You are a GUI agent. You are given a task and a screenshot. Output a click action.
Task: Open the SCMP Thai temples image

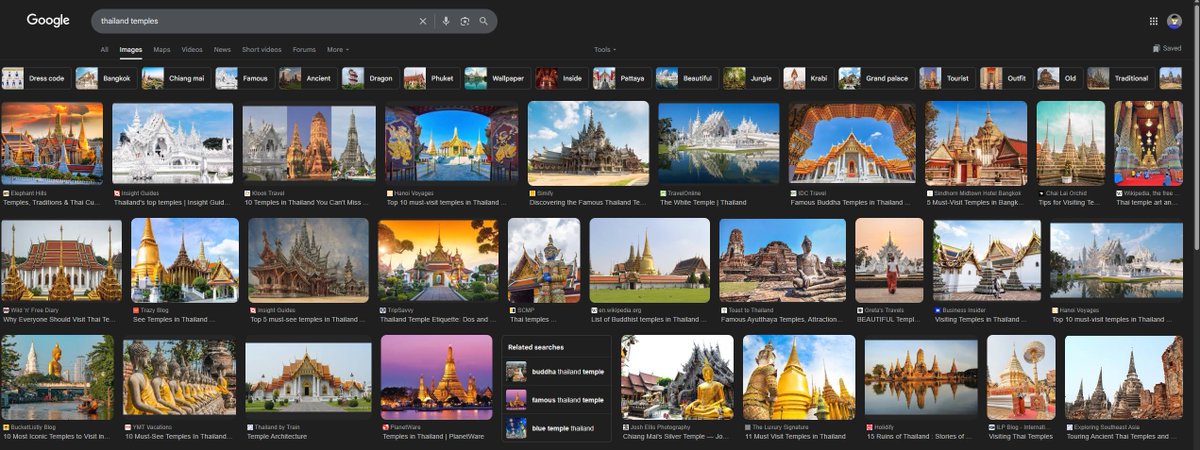(544, 261)
